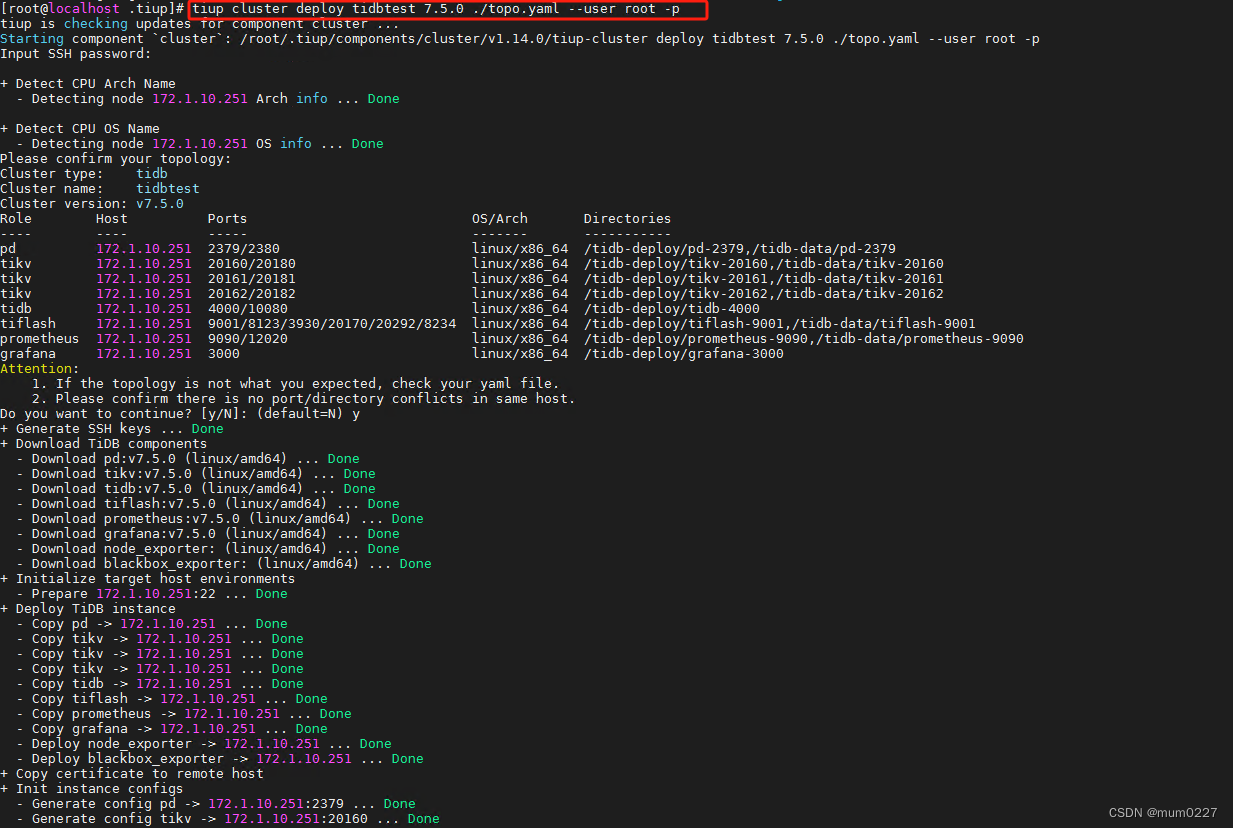Click the 'tiflash' role cell
This screenshot has width=1233, height=828.
pyautogui.click(x=28, y=324)
